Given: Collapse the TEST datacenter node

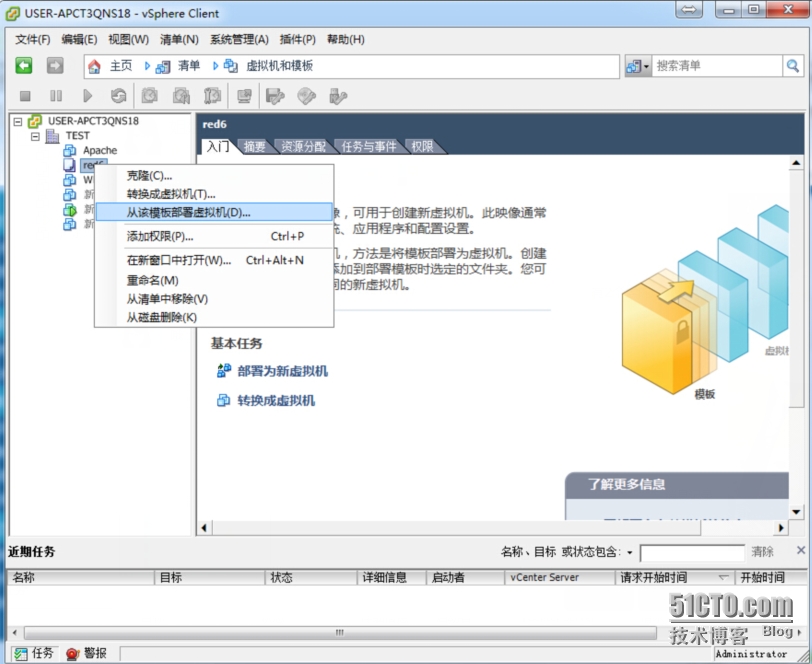Looking at the screenshot, I should tap(35, 136).
